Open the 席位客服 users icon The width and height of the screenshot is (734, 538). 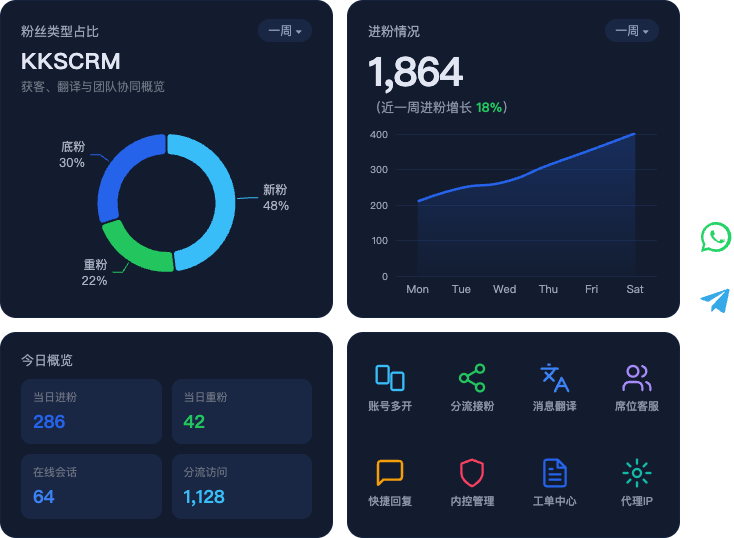click(x=637, y=377)
